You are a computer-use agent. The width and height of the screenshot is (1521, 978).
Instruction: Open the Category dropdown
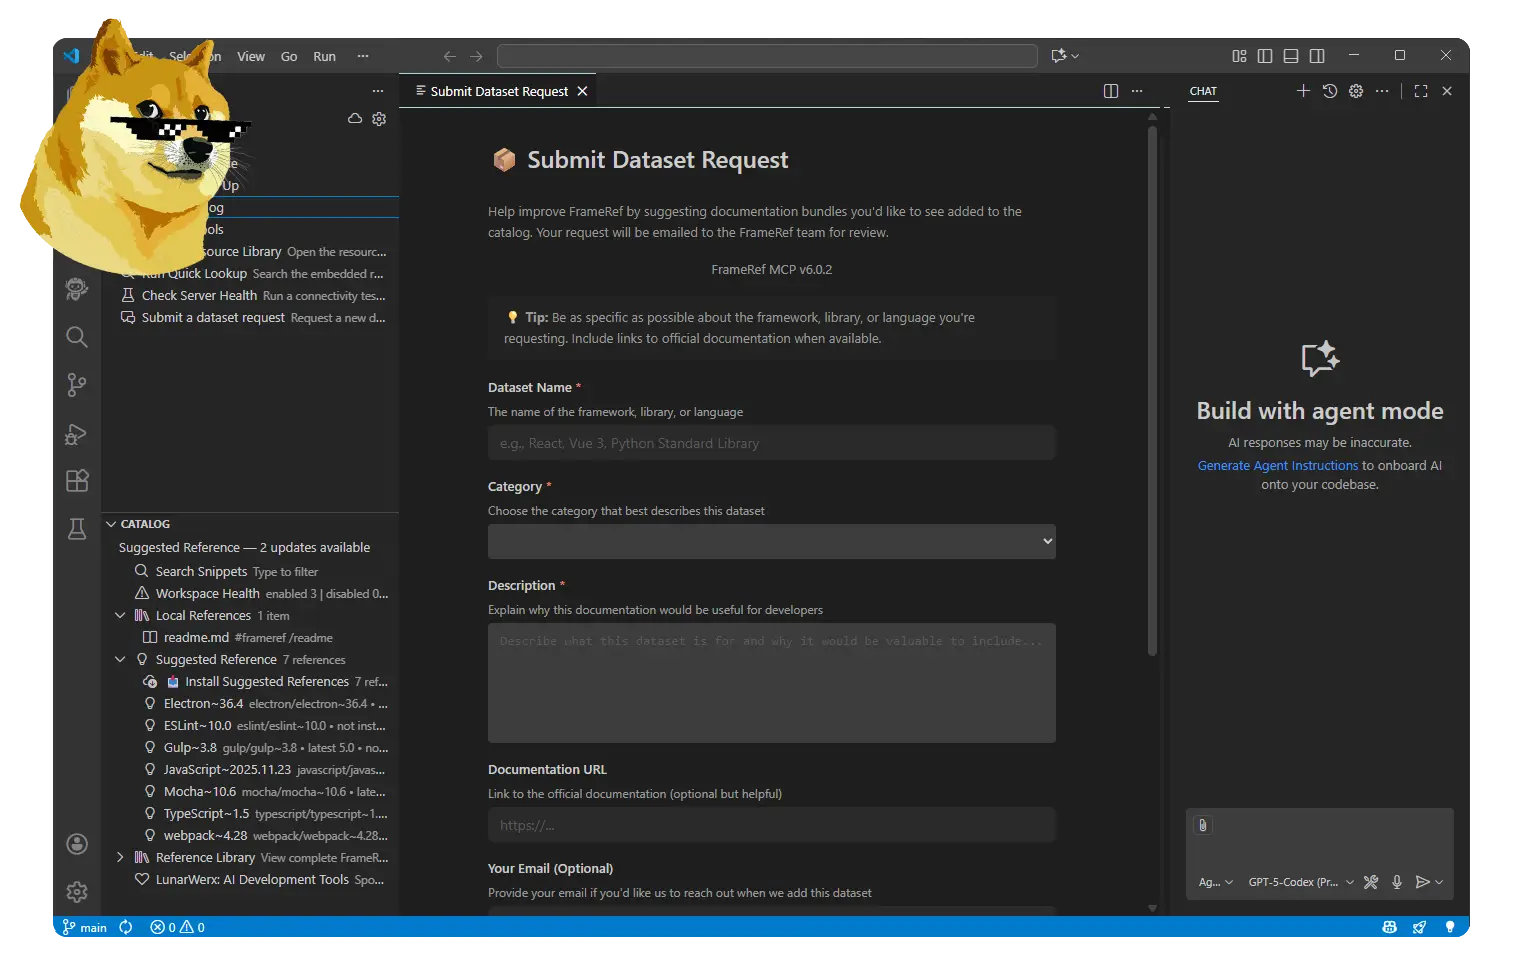[x=771, y=541]
